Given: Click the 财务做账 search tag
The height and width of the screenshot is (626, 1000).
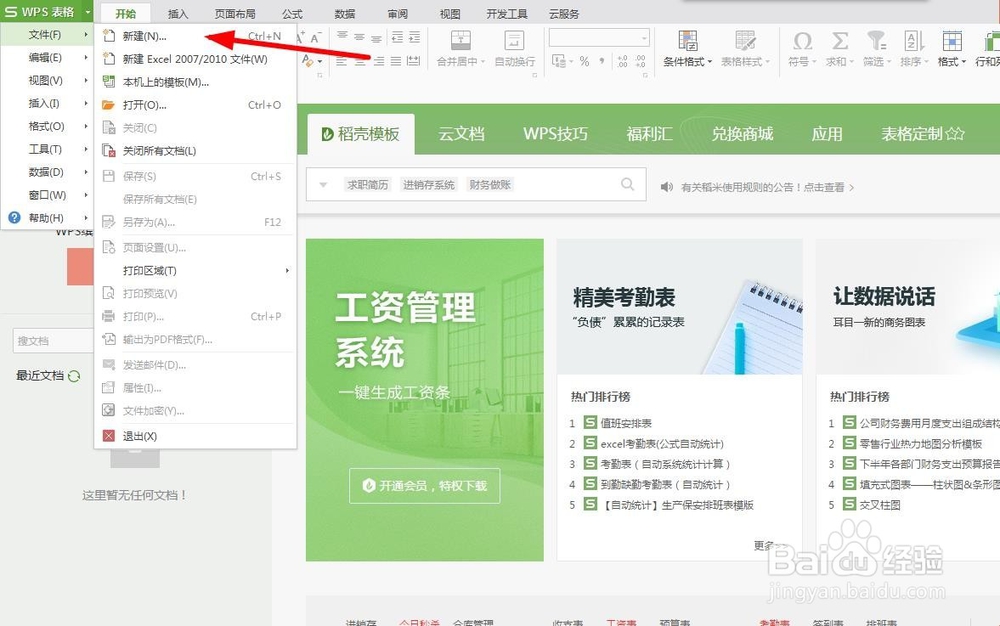Looking at the screenshot, I should [x=490, y=185].
